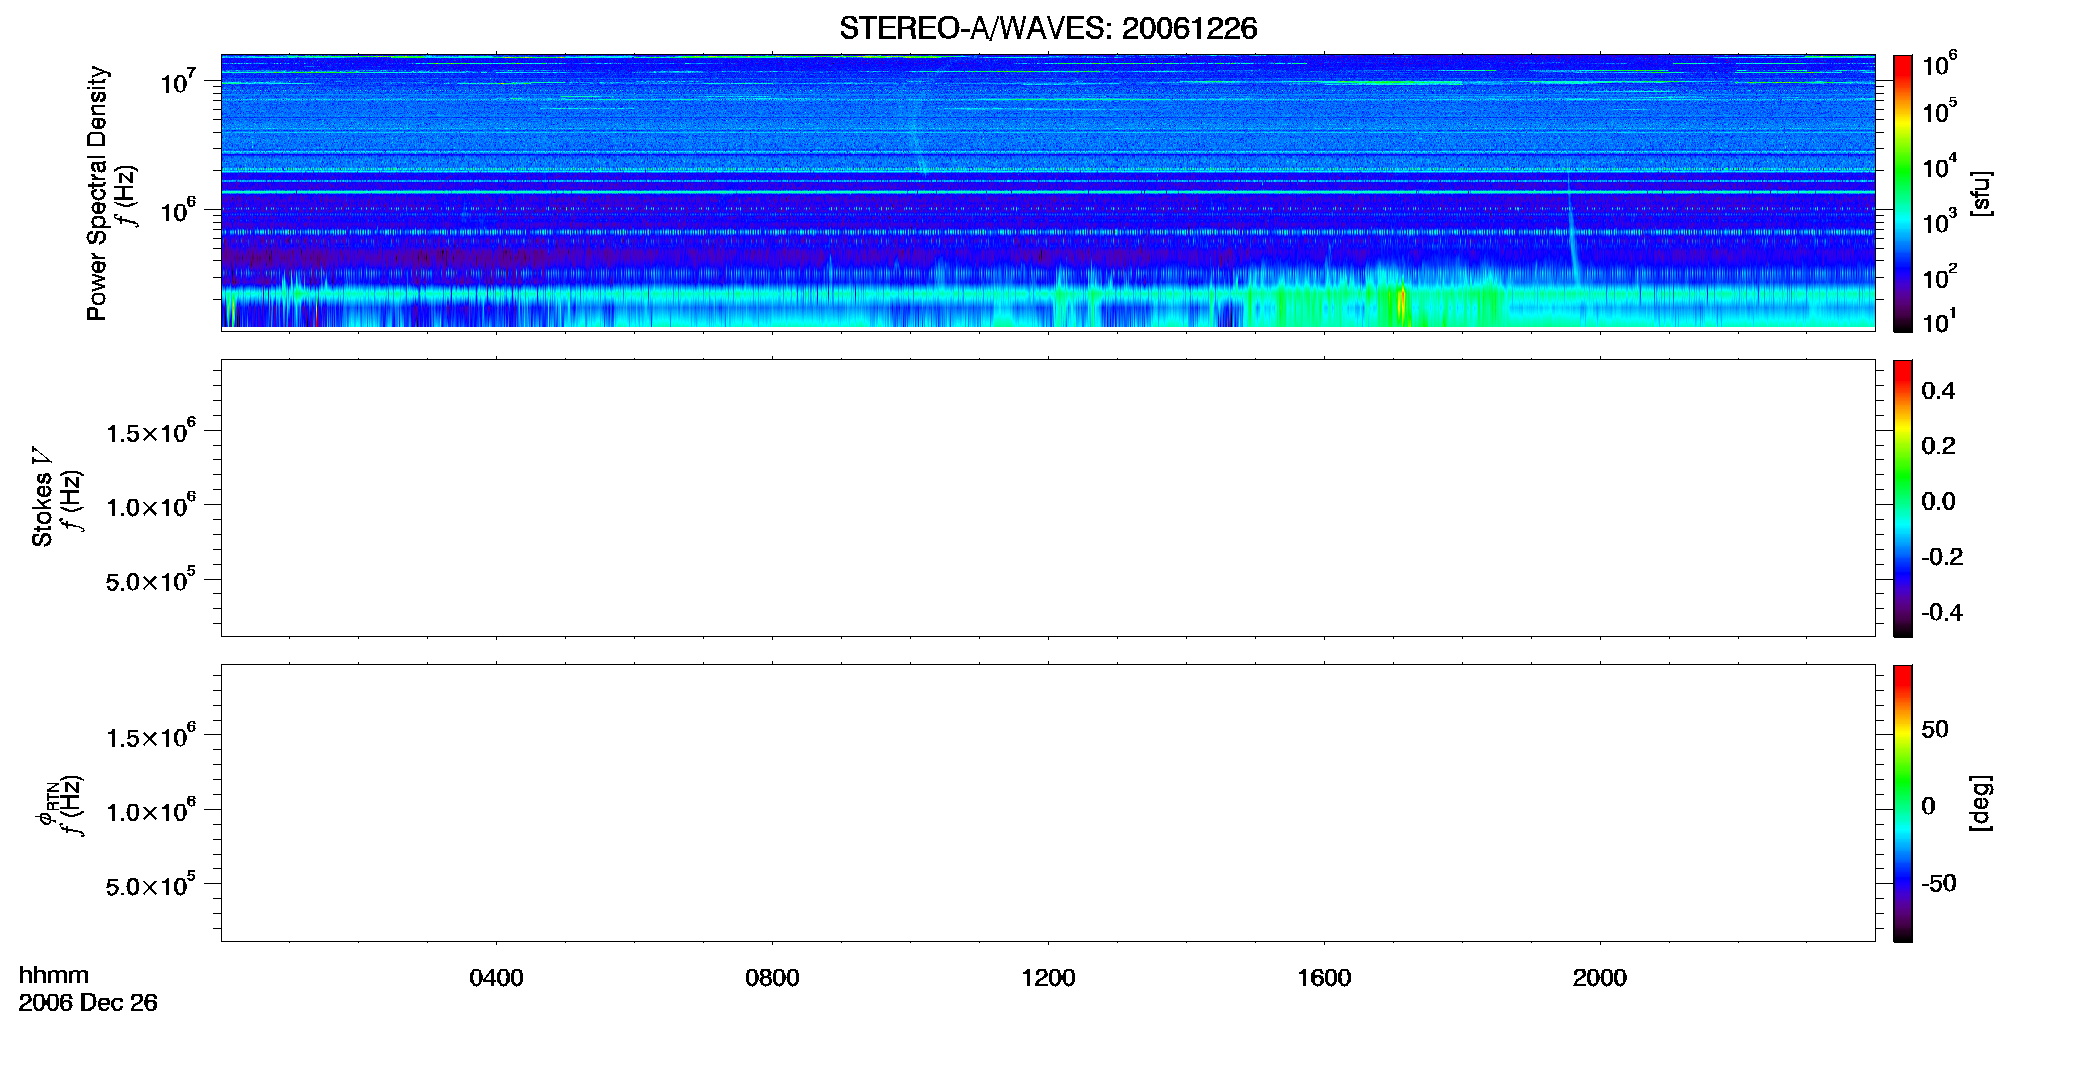Click the Stokes V axis label
Image resolution: width=2096 pixels, height=1080 pixels.
pyautogui.click(x=42, y=497)
